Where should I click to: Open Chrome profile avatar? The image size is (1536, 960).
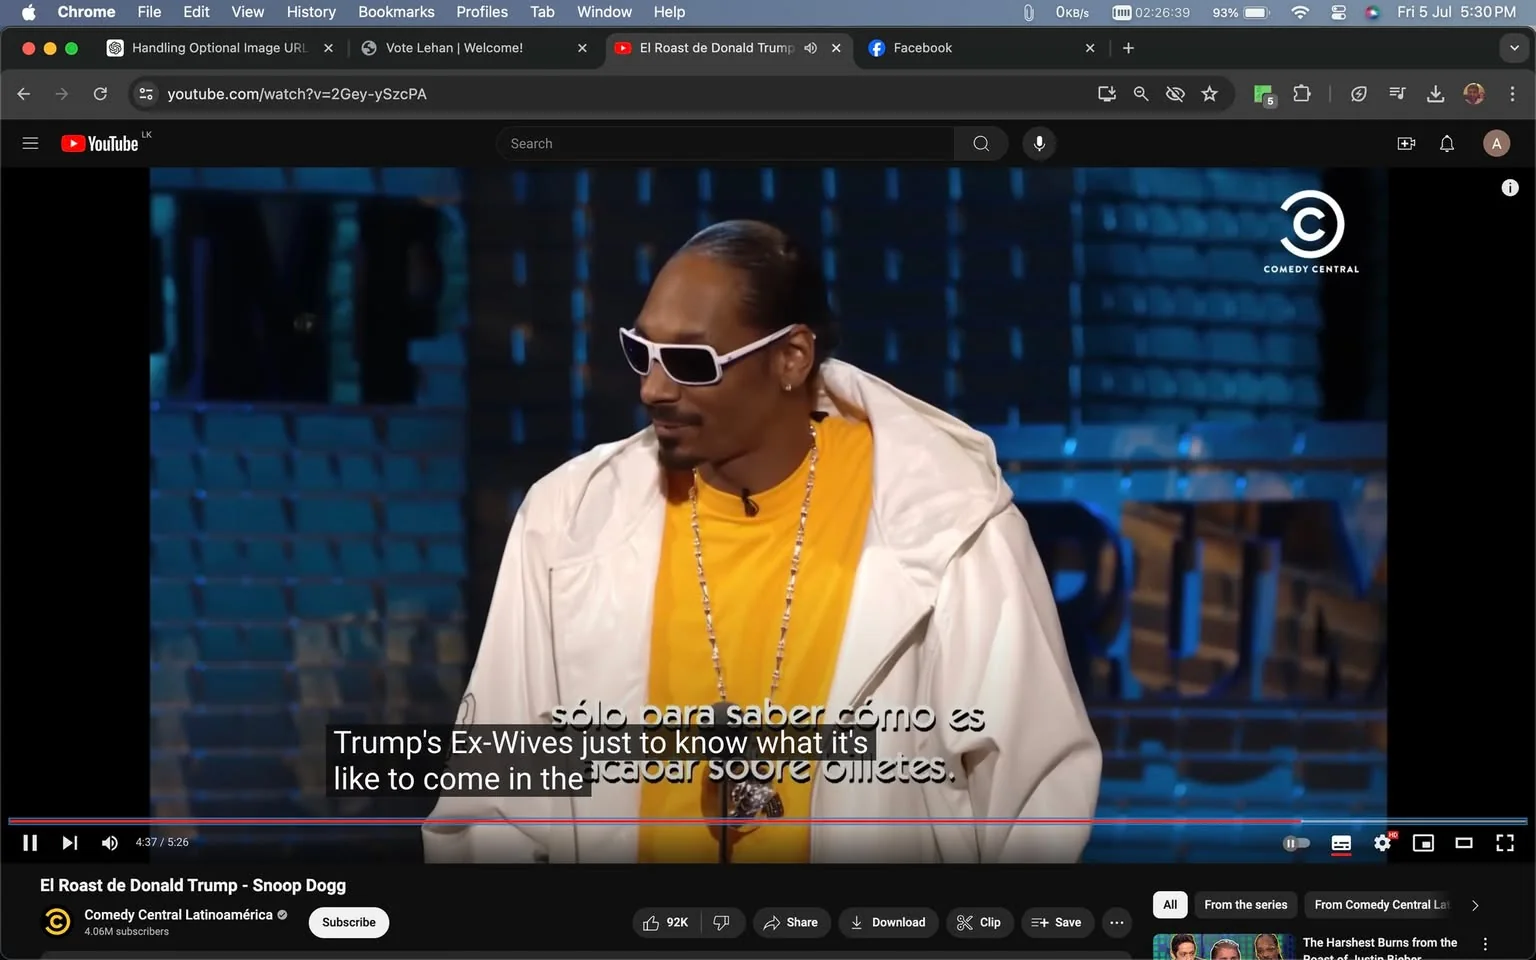point(1474,93)
